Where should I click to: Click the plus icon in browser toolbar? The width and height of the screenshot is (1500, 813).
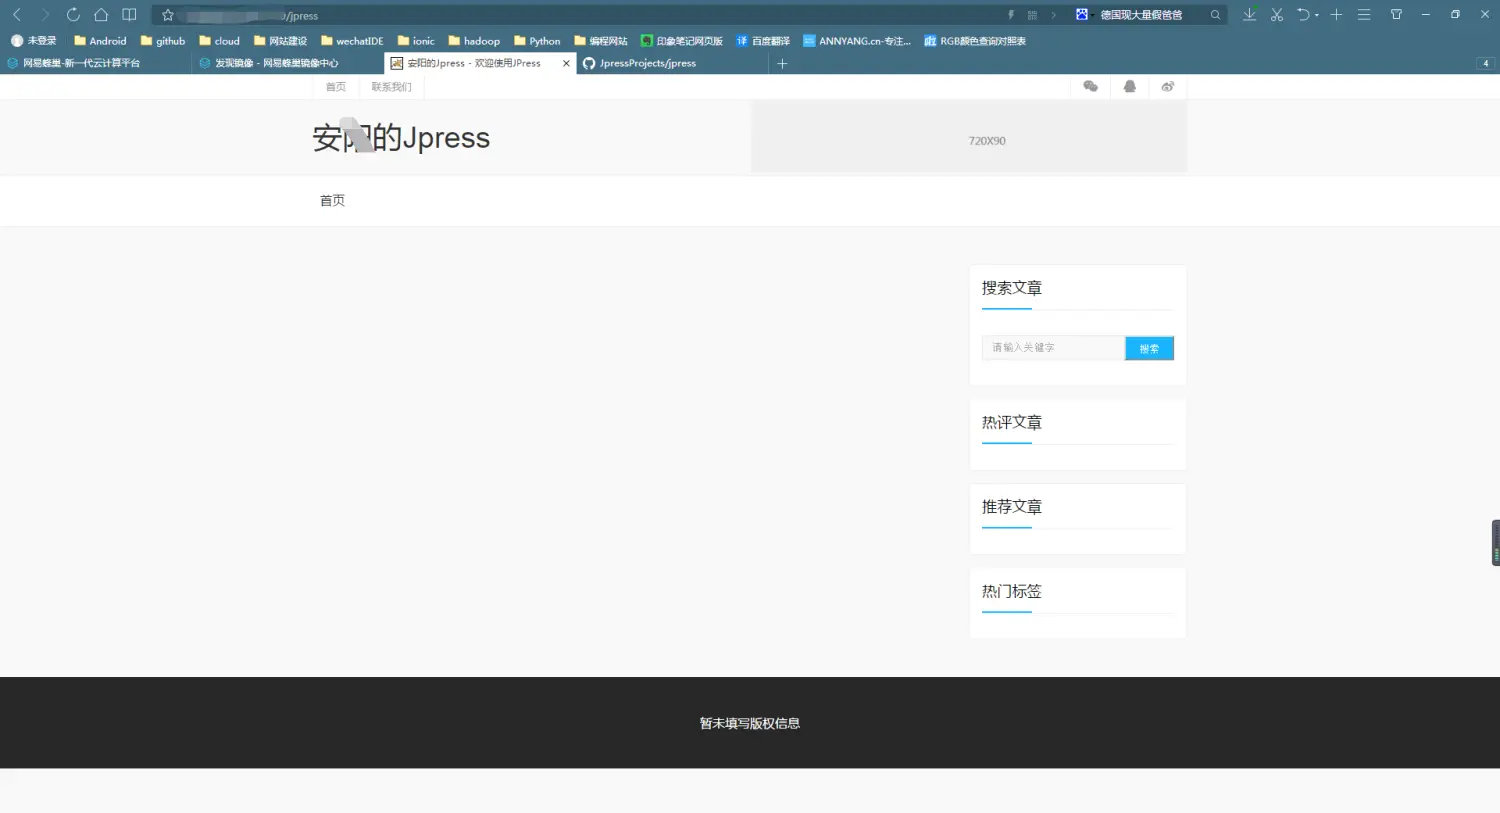click(1336, 15)
